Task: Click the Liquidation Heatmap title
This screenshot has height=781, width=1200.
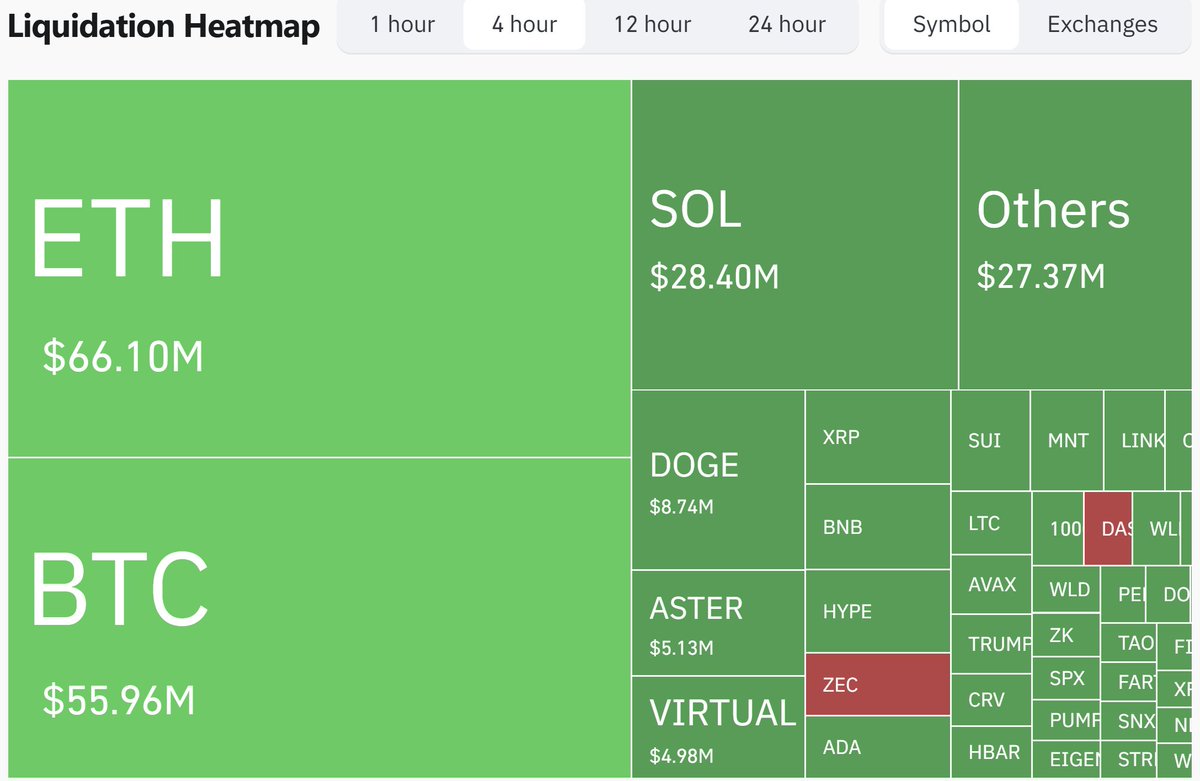Action: (164, 26)
